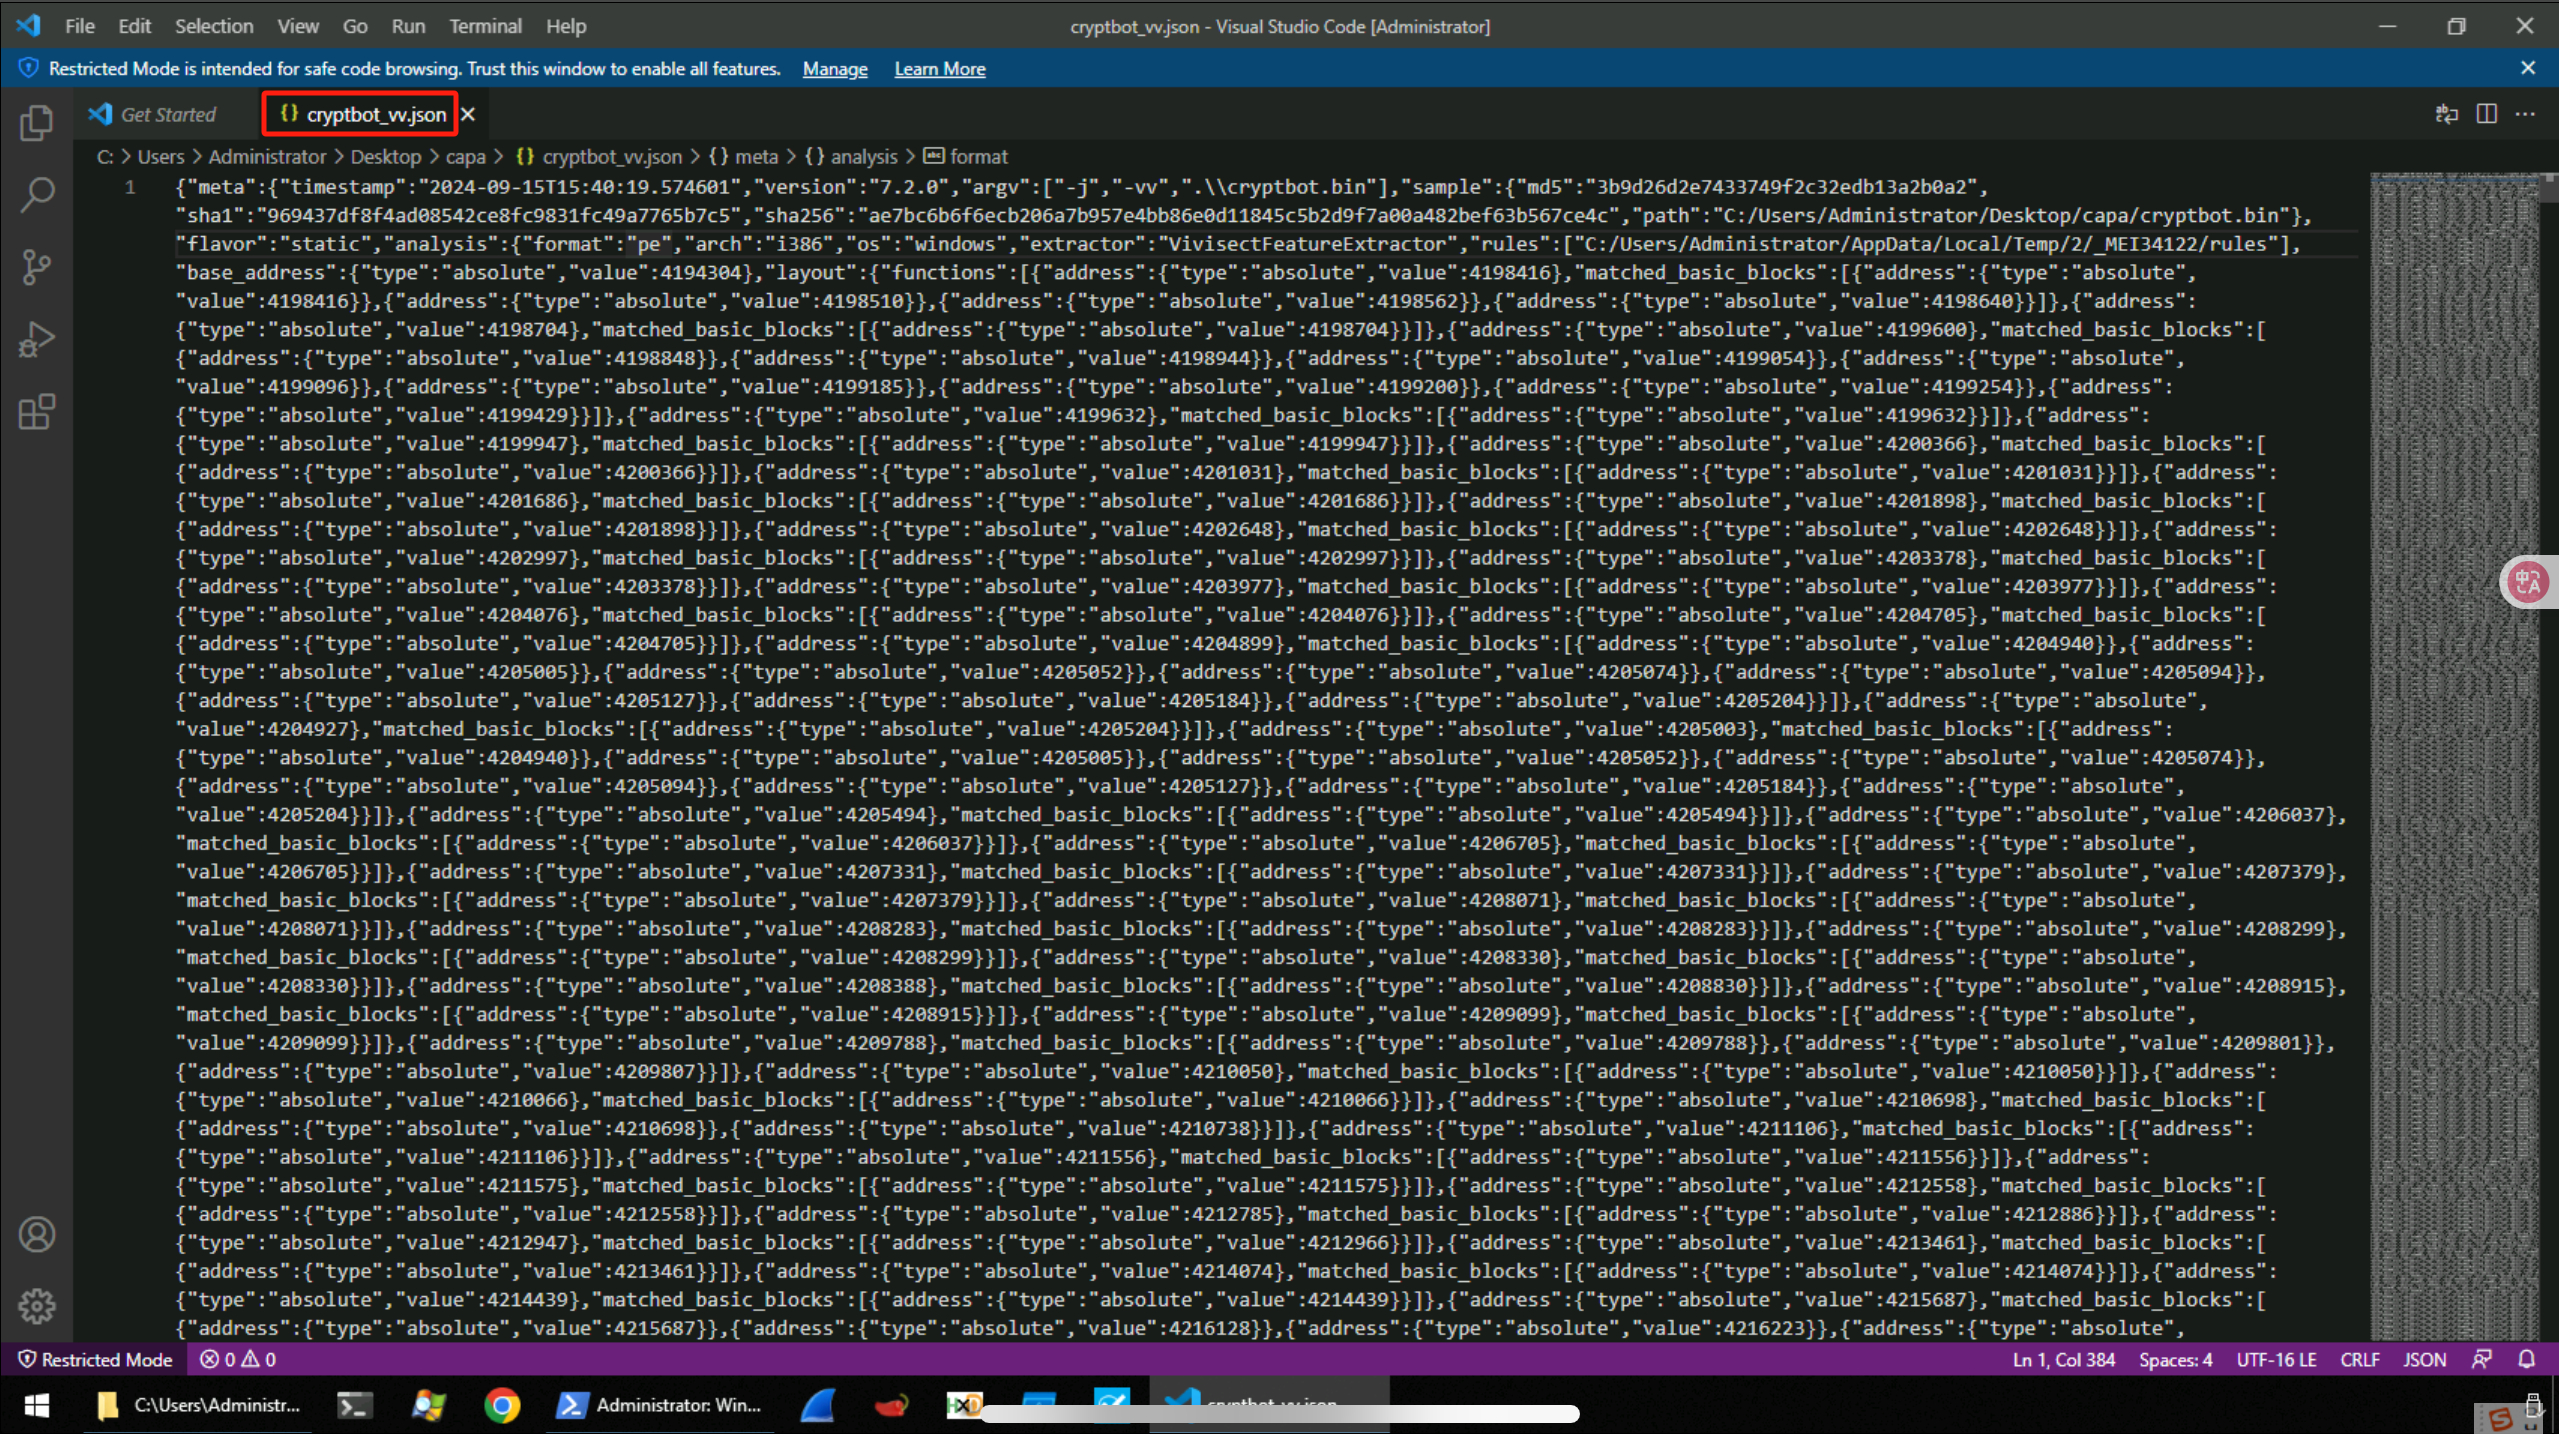Open the Search view icon
This screenshot has height=1434, width=2559.
tap(37, 194)
